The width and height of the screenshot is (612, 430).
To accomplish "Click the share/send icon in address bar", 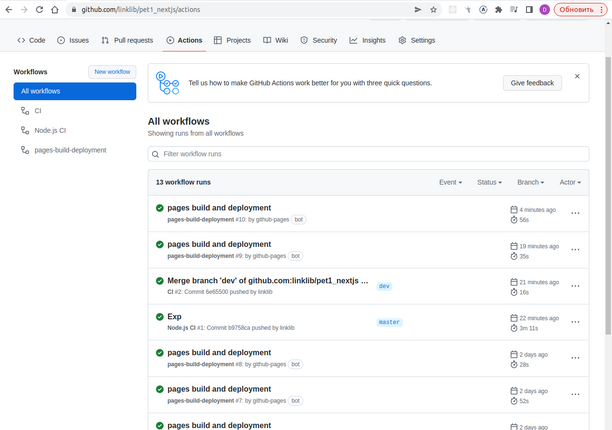I will 418,10.
